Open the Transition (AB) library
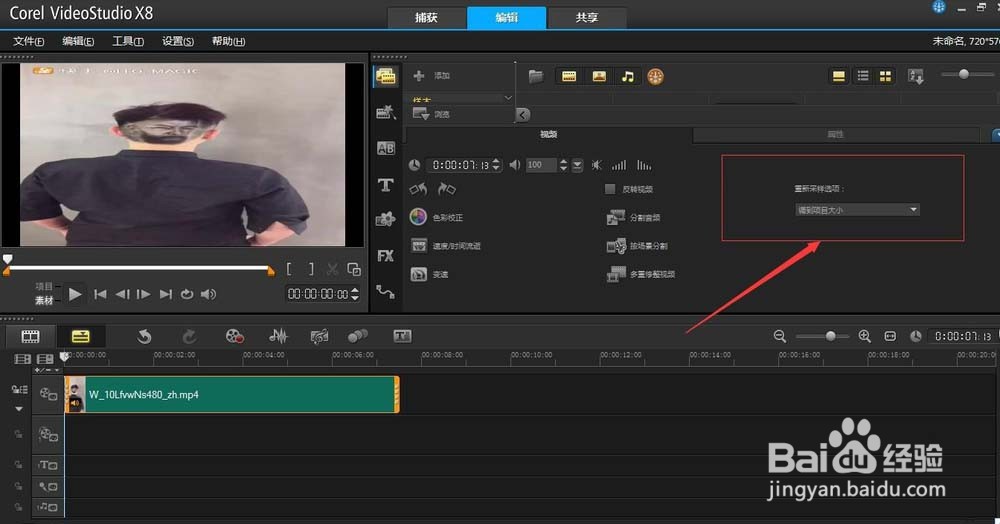 [x=385, y=149]
